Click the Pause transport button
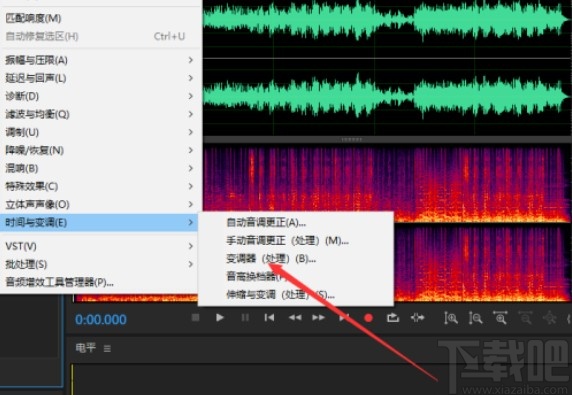Screen dimensions: 572x395 245,318
